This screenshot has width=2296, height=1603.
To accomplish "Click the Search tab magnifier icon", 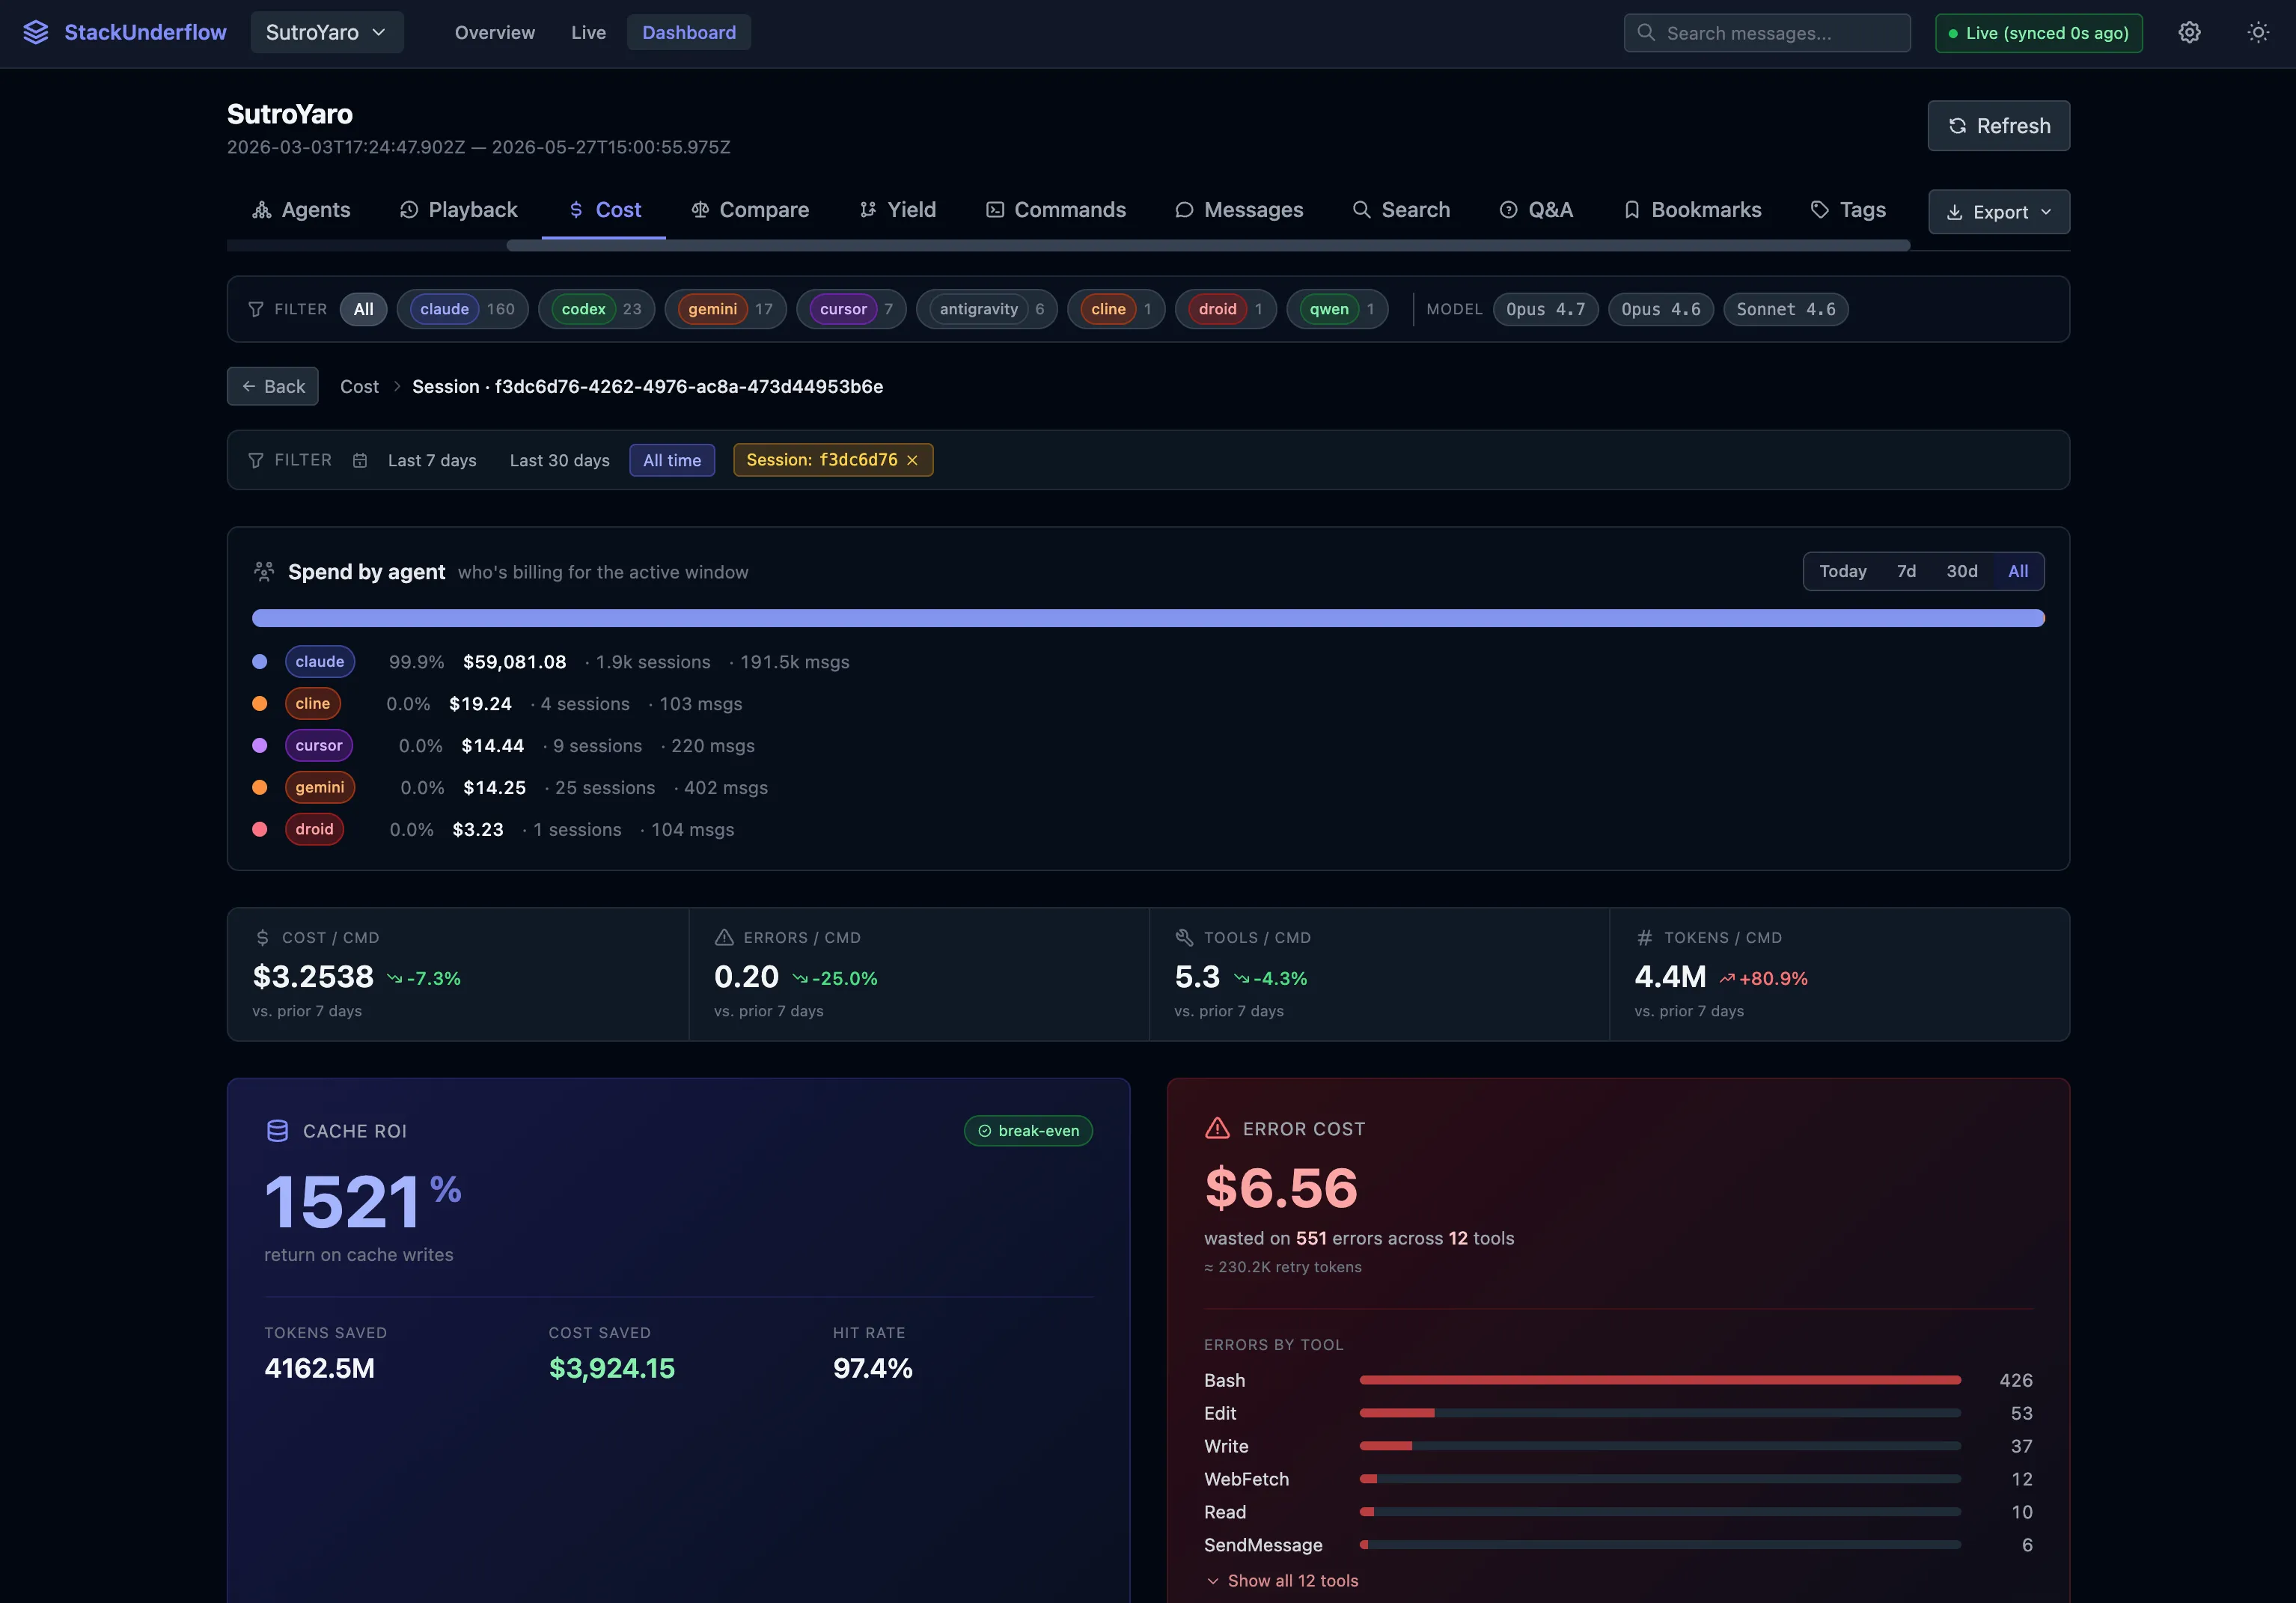I will click(x=1361, y=210).
